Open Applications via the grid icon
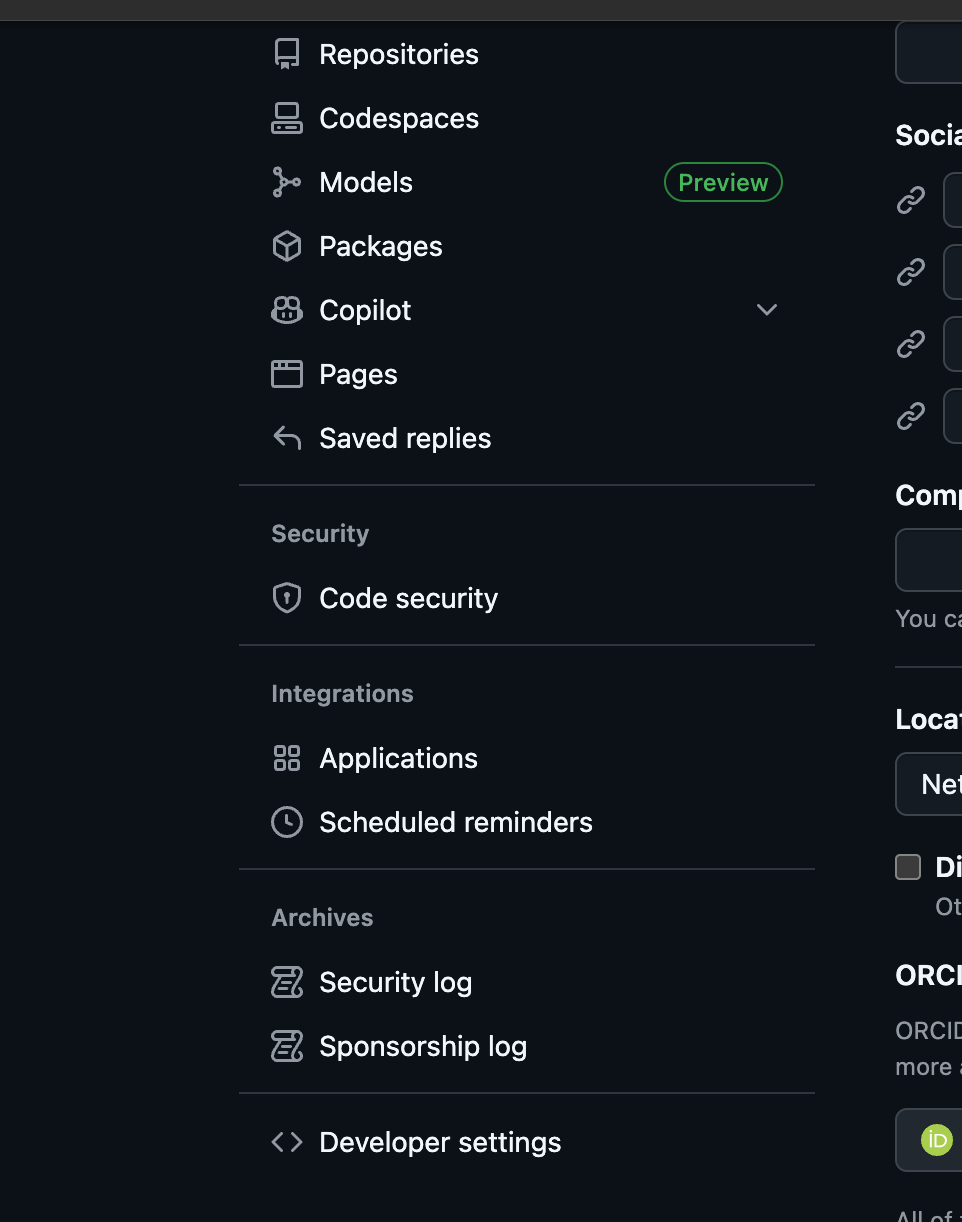962x1222 pixels. coord(287,757)
